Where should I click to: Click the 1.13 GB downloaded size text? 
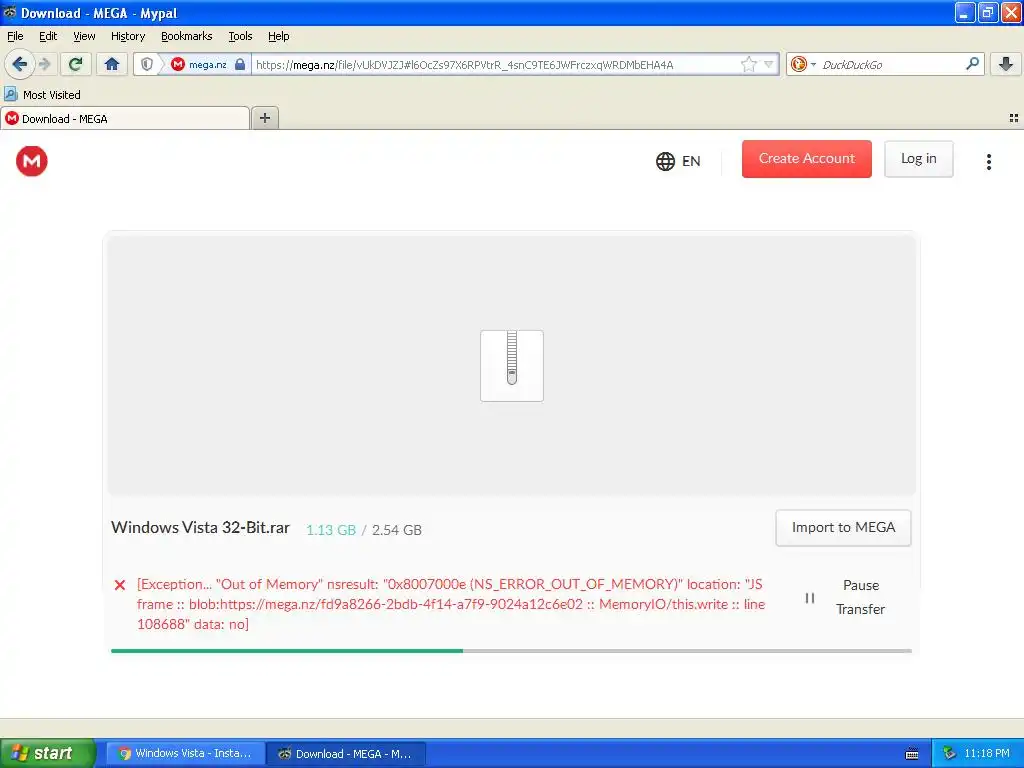pos(330,530)
